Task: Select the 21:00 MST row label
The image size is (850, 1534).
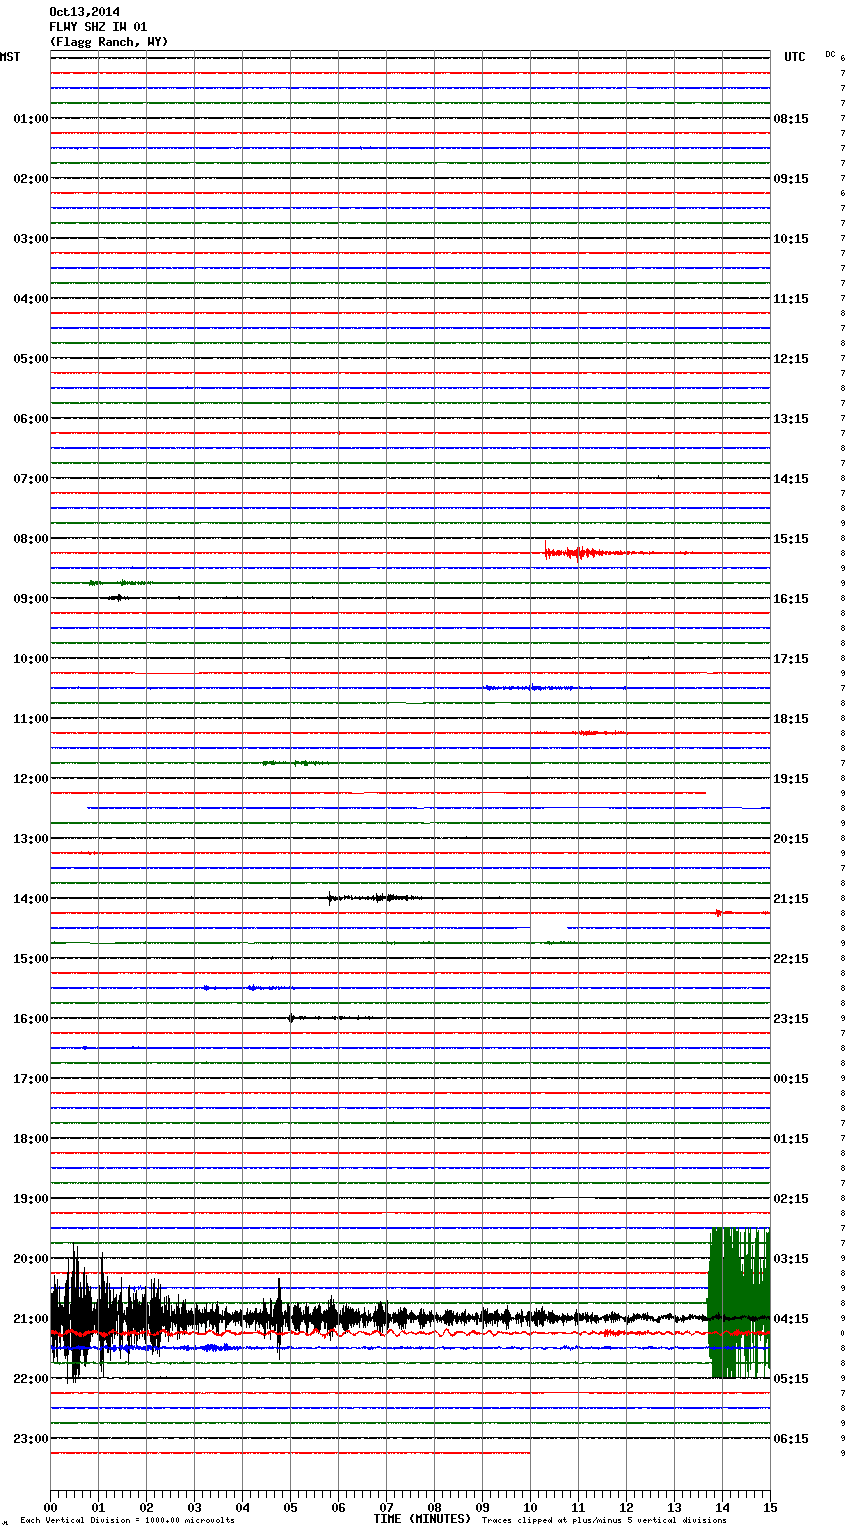Action: (x=30, y=1319)
